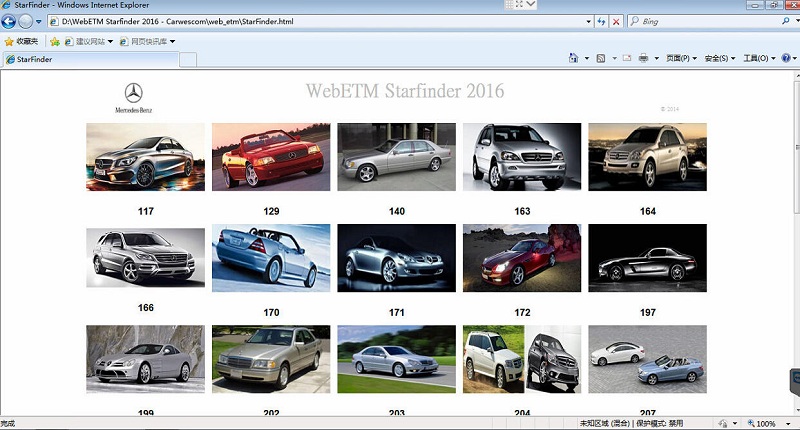The height and width of the screenshot is (430, 800).
Task: Open the 工具(O) tools menu
Action: 759,58
